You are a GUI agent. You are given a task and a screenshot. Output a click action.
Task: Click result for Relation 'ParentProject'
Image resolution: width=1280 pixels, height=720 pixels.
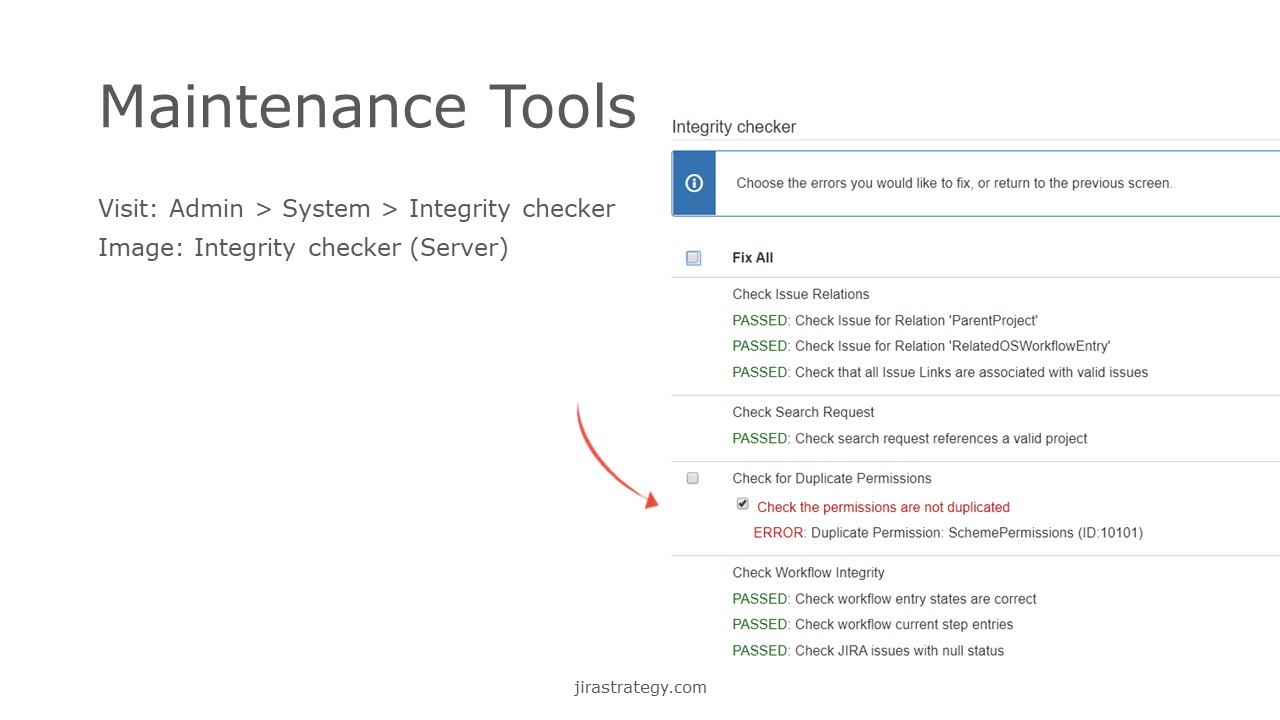(x=885, y=321)
